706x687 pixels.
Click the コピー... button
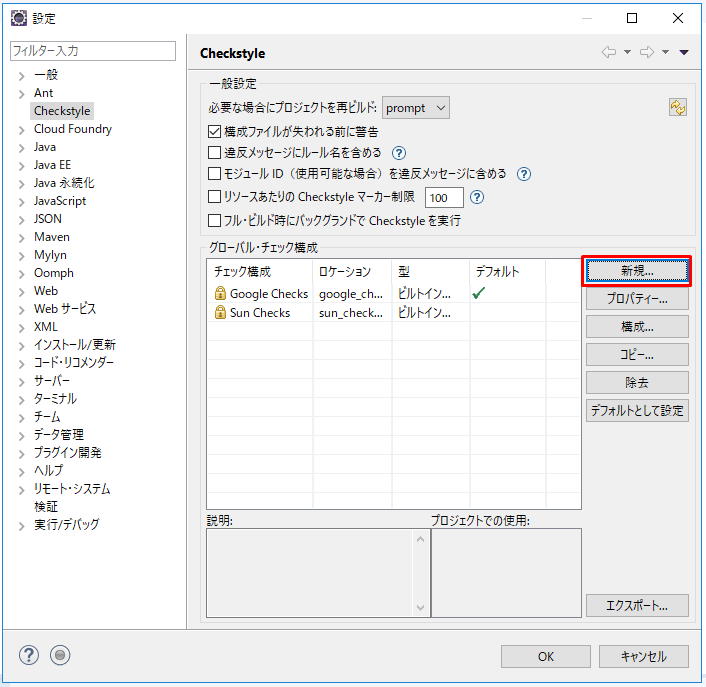pyautogui.click(x=637, y=355)
